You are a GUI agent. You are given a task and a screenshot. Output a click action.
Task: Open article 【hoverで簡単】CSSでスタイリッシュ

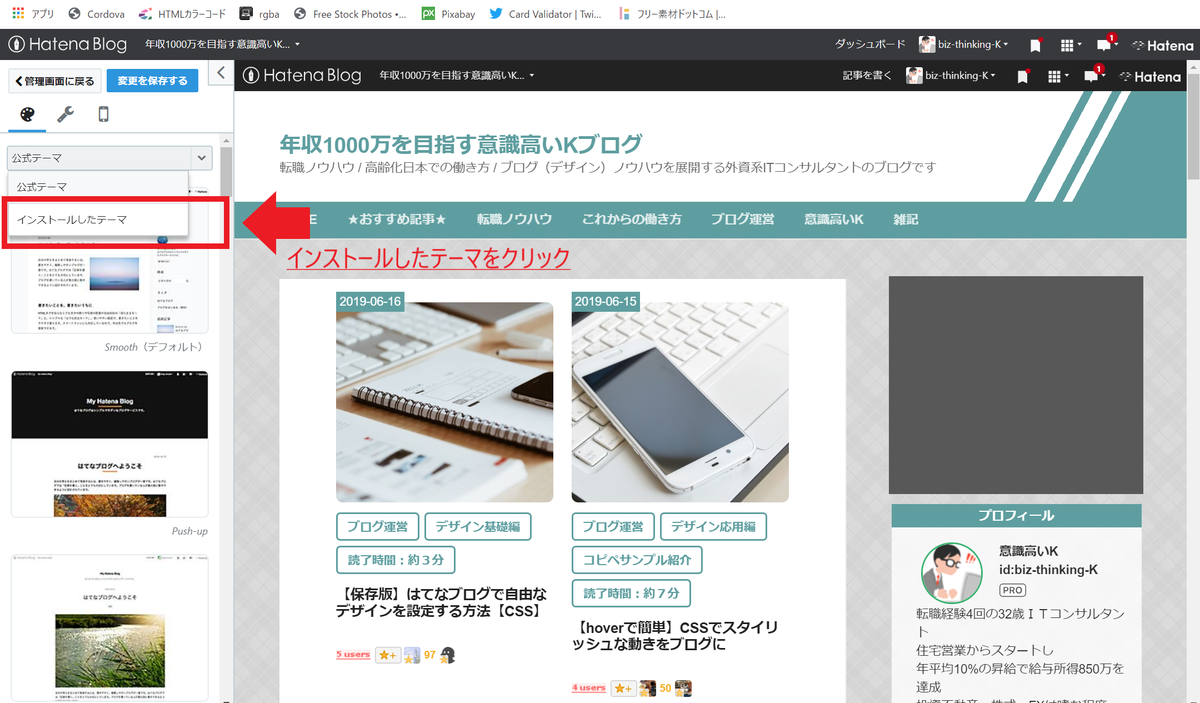pyautogui.click(x=674, y=635)
